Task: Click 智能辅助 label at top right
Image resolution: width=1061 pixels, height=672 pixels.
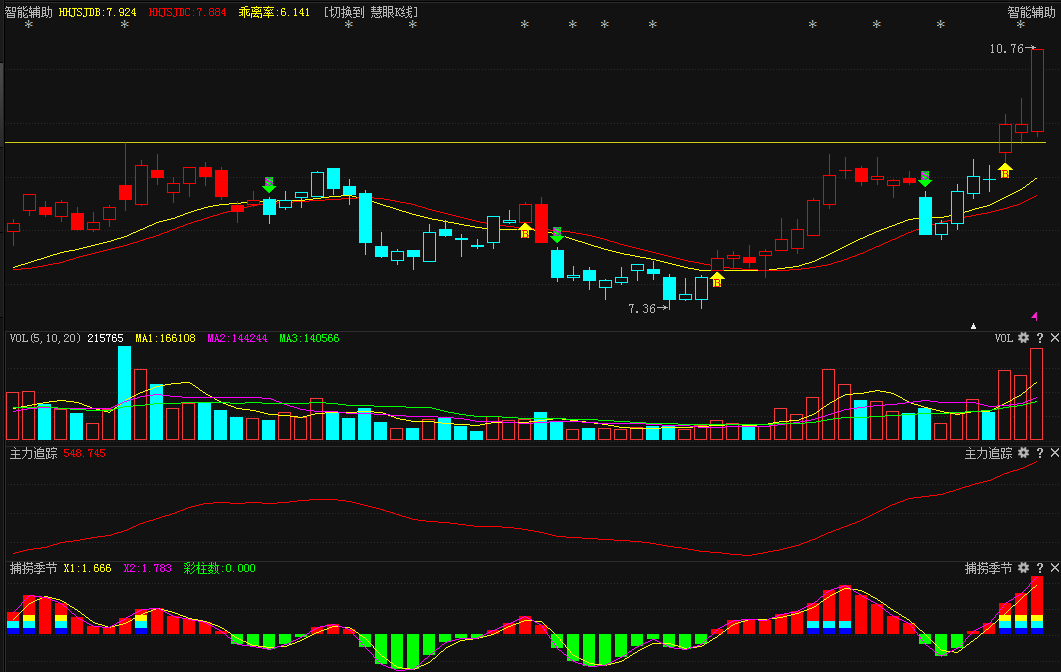Action: (x=1031, y=12)
